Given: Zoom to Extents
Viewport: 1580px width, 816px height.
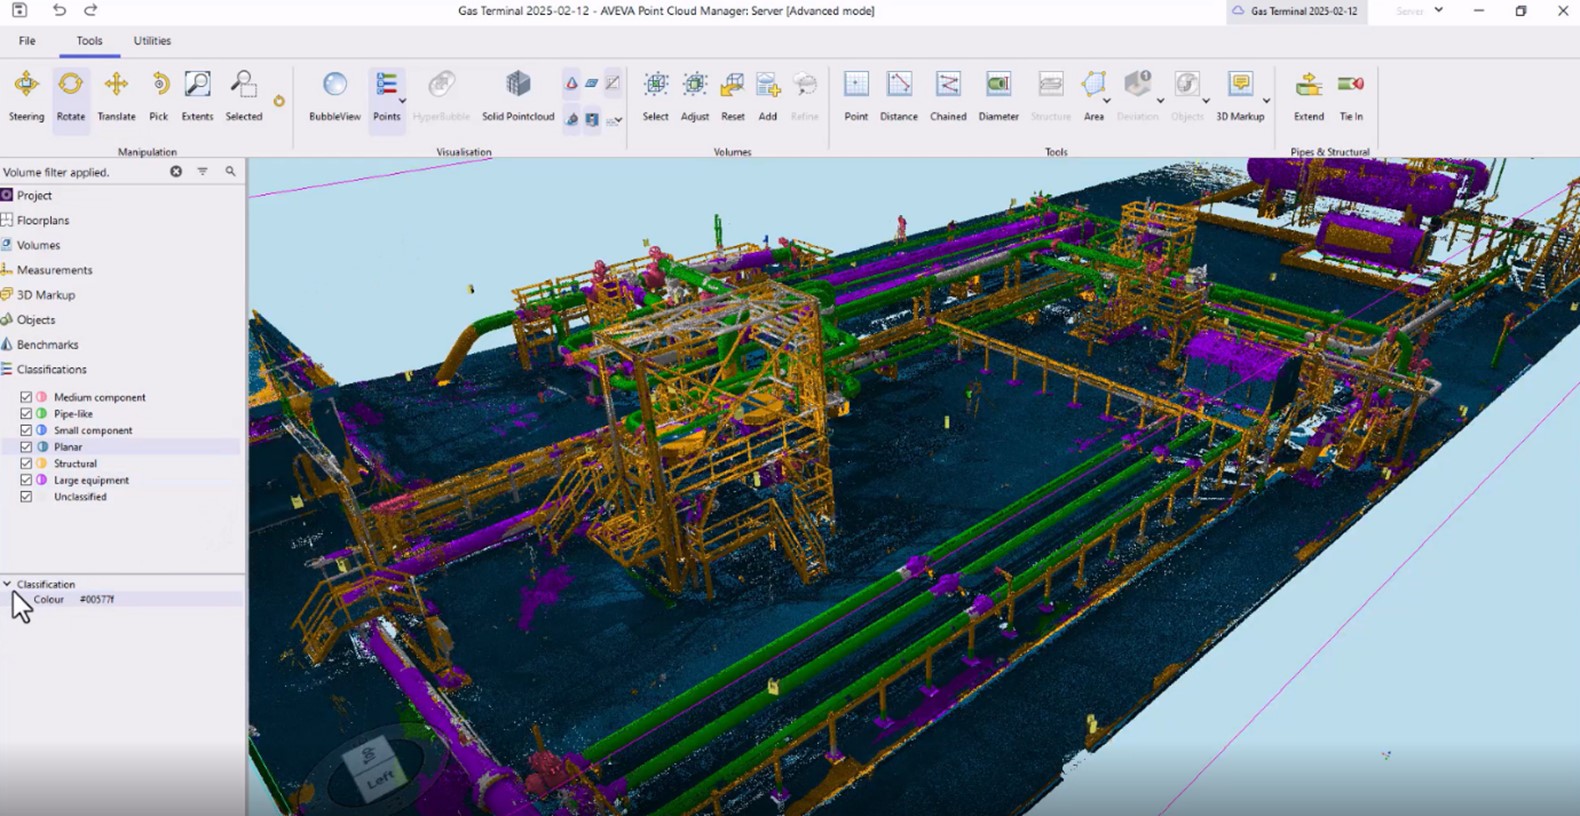Looking at the screenshot, I should coord(197,96).
